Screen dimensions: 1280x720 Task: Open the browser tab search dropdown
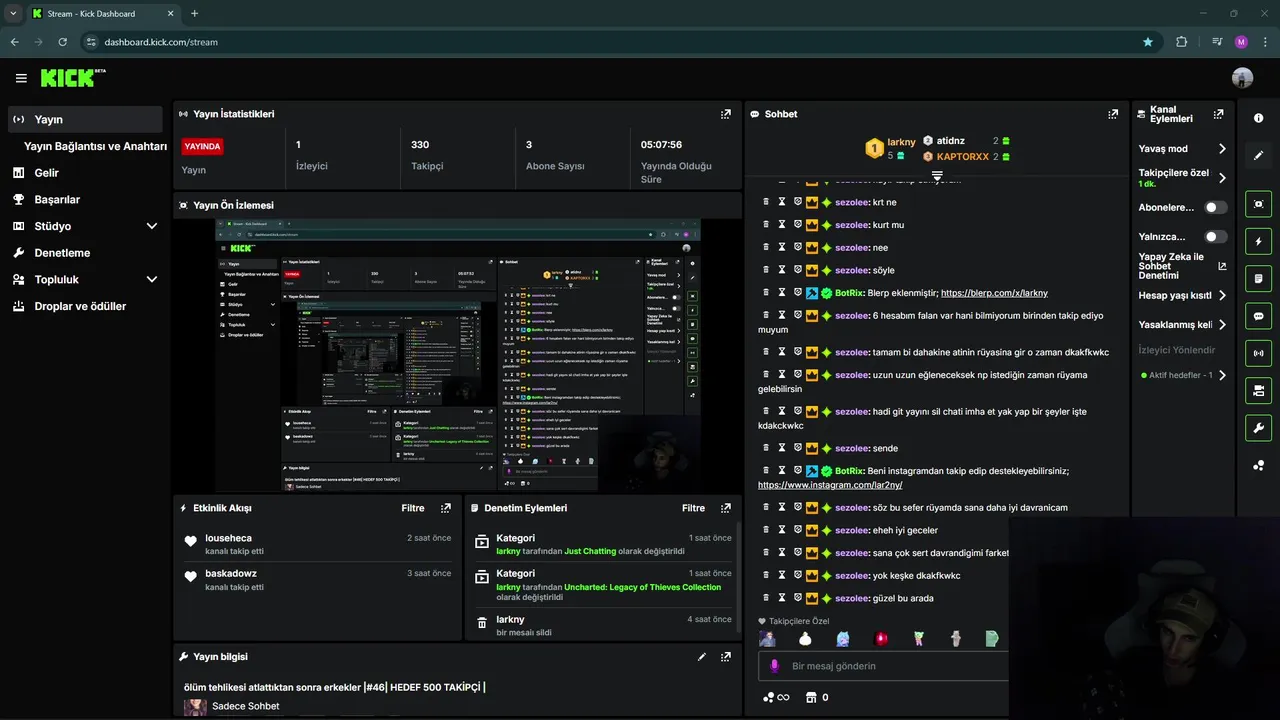(13, 13)
